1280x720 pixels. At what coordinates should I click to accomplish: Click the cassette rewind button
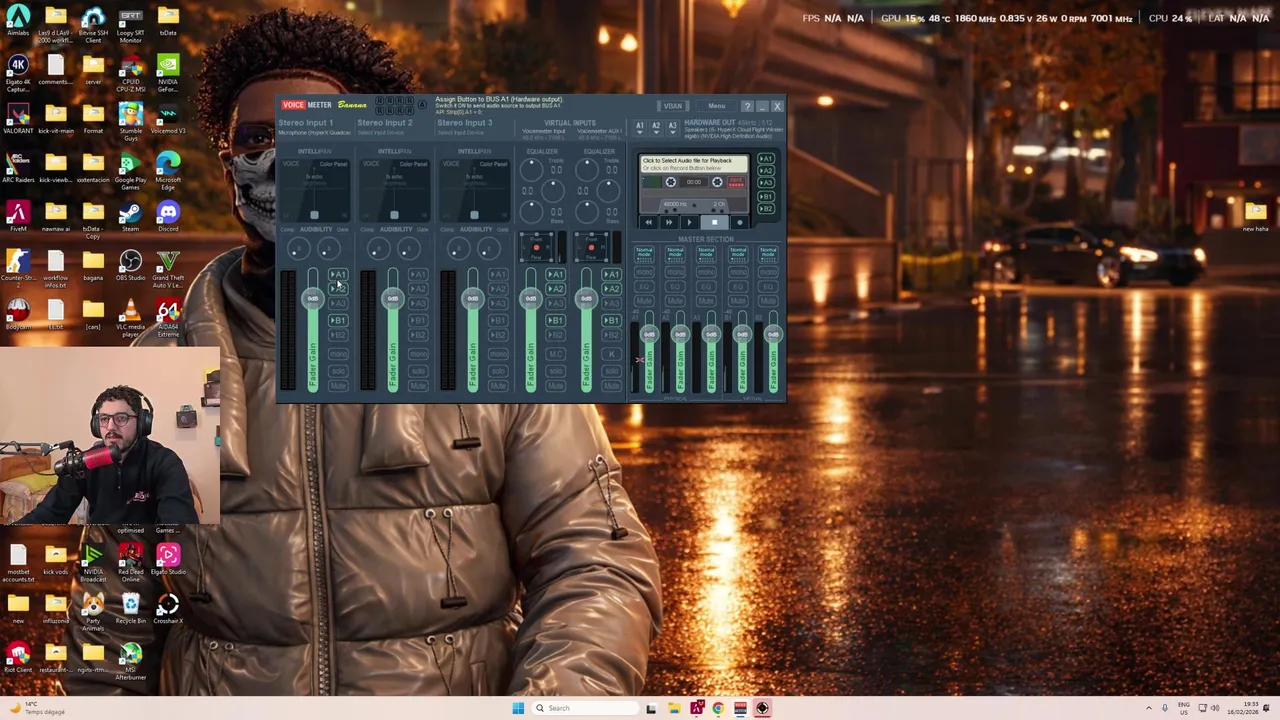(648, 221)
